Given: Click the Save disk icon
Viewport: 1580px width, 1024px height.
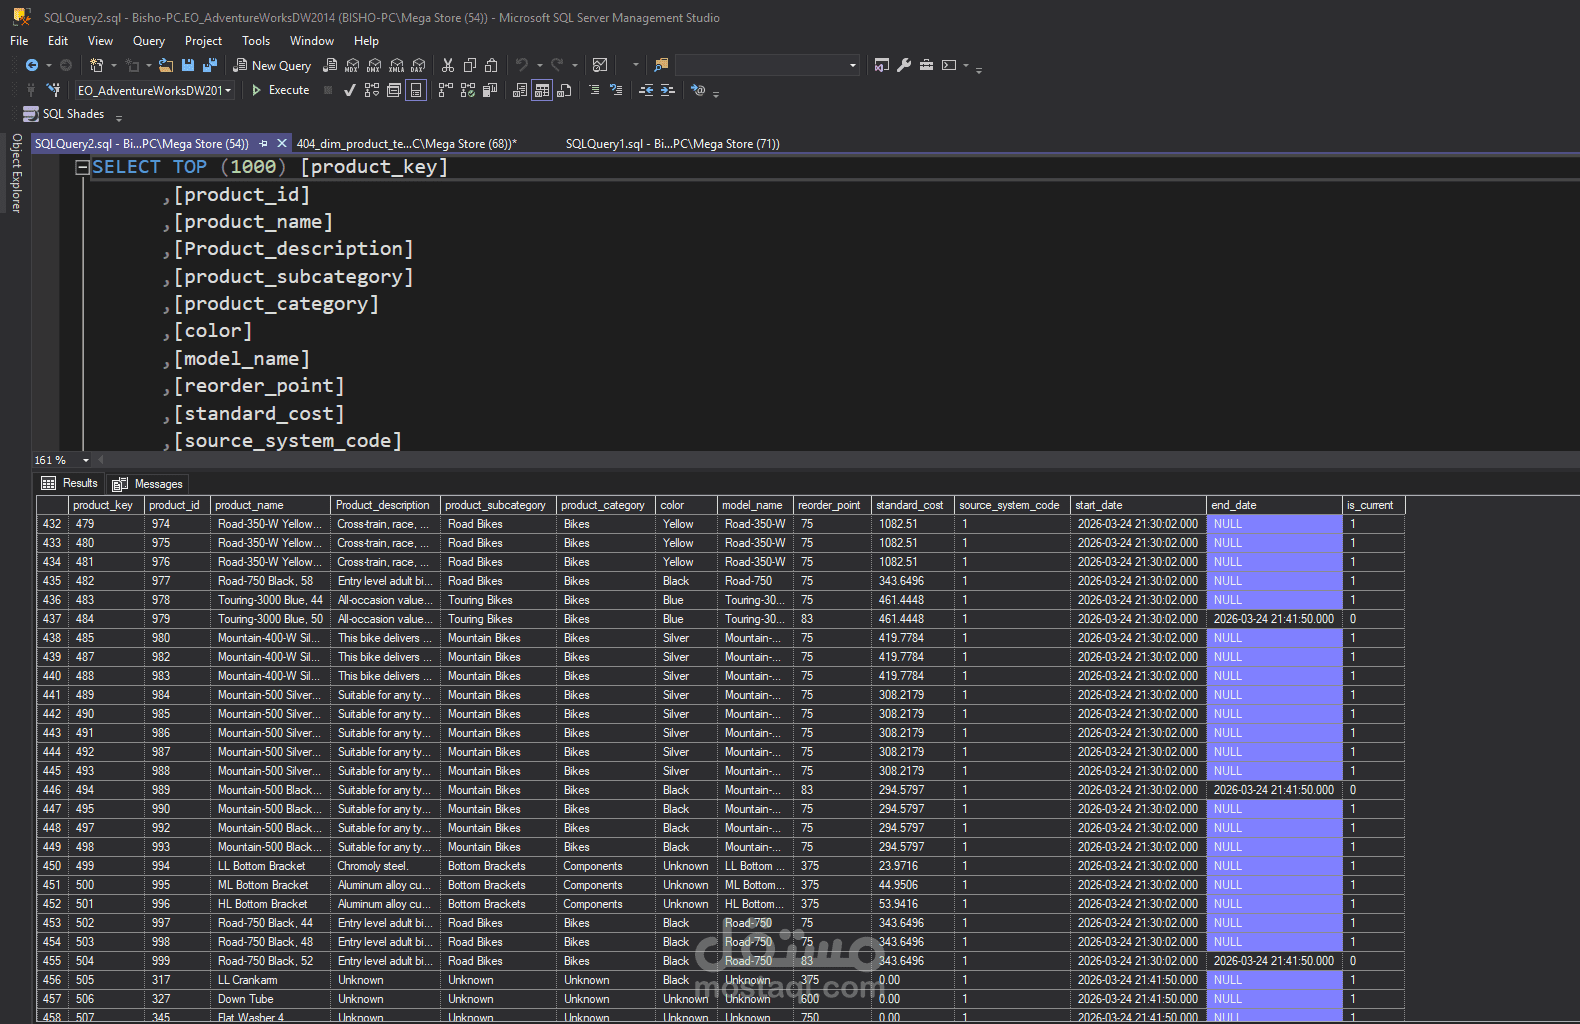Looking at the screenshot, I should [188, 65].
